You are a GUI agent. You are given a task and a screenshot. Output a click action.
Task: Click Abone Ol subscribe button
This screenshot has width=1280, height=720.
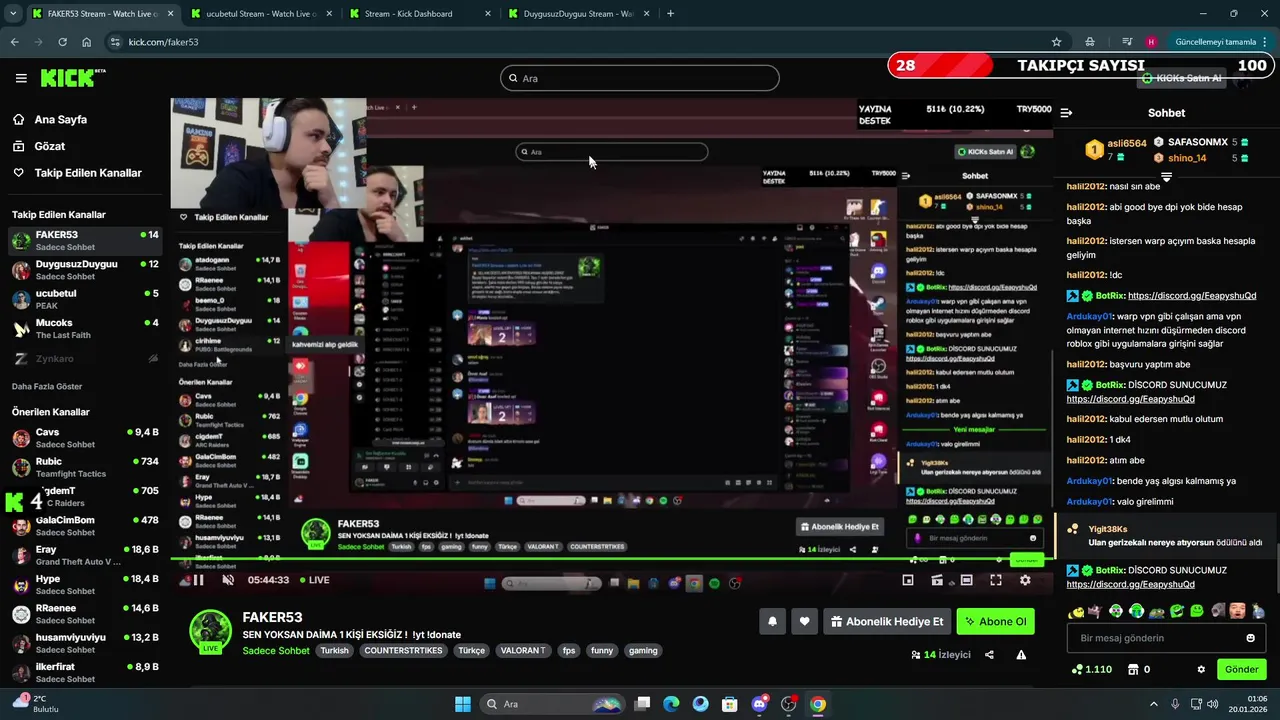coord(995,621)
